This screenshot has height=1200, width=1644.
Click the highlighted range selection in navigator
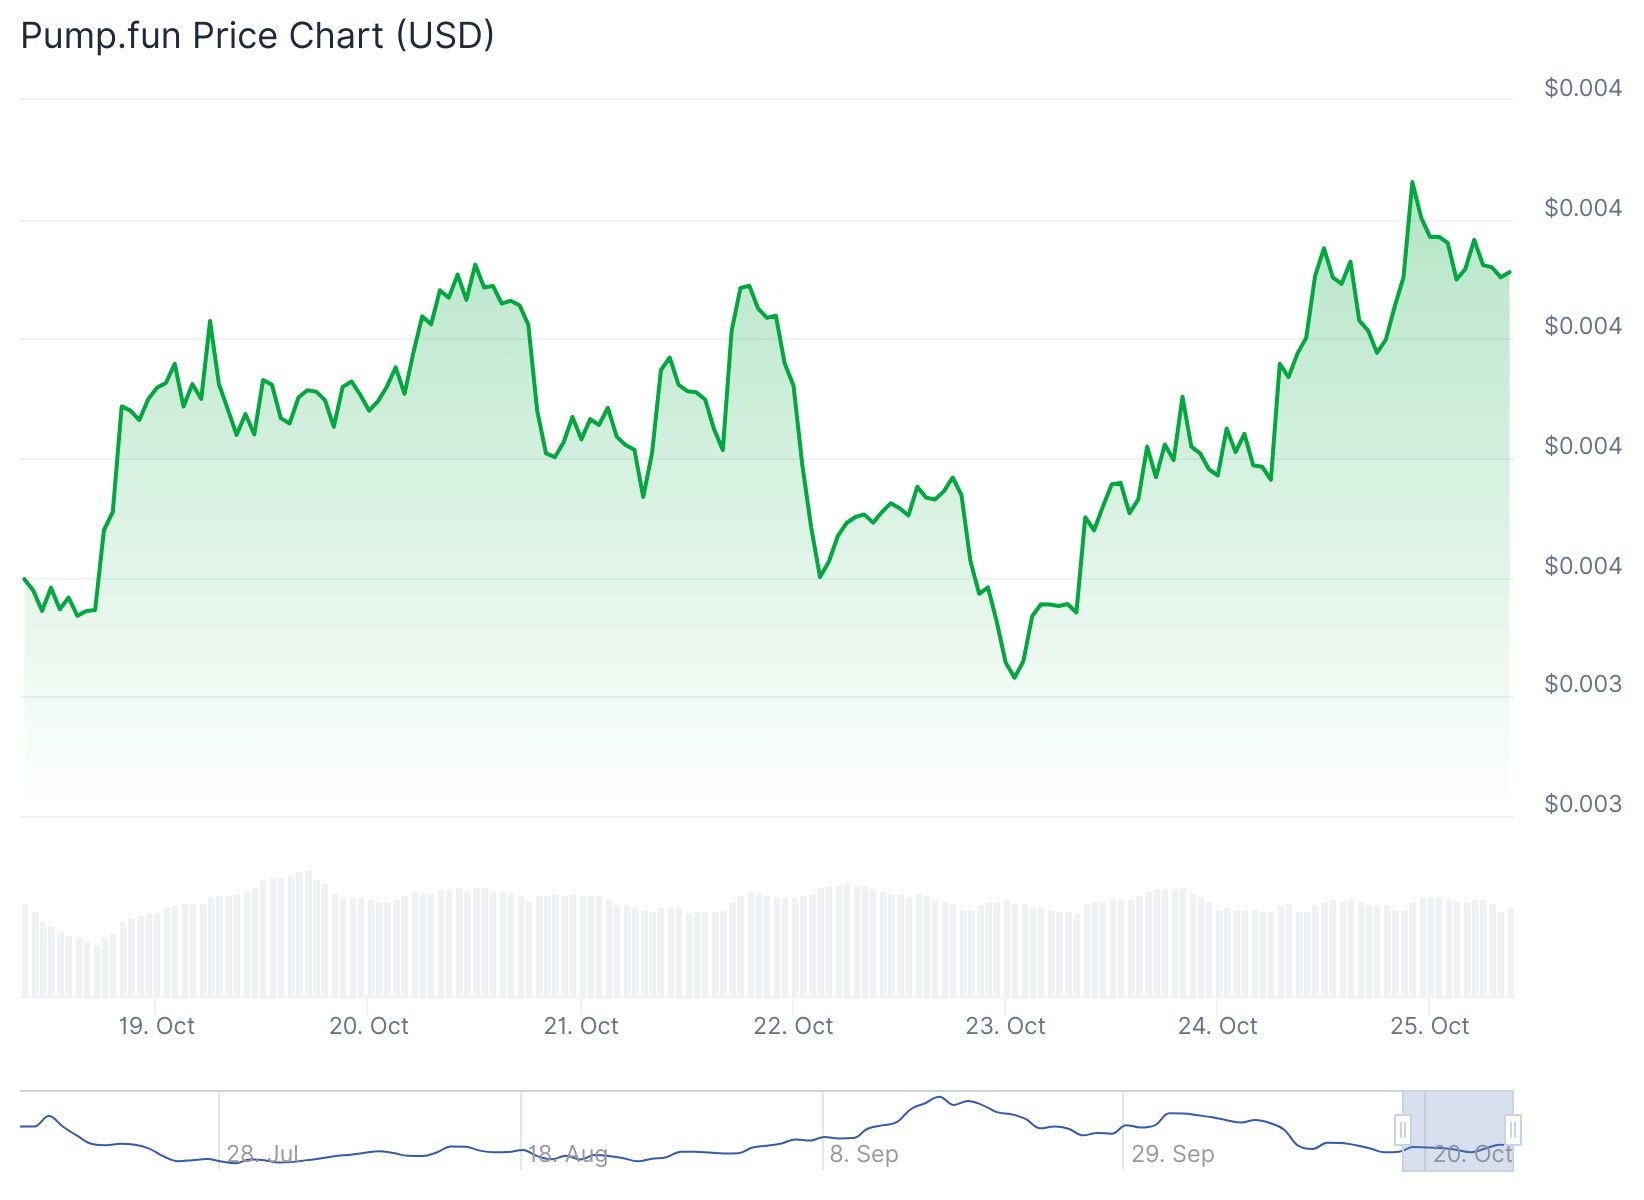click(x=1458, y=1130)
